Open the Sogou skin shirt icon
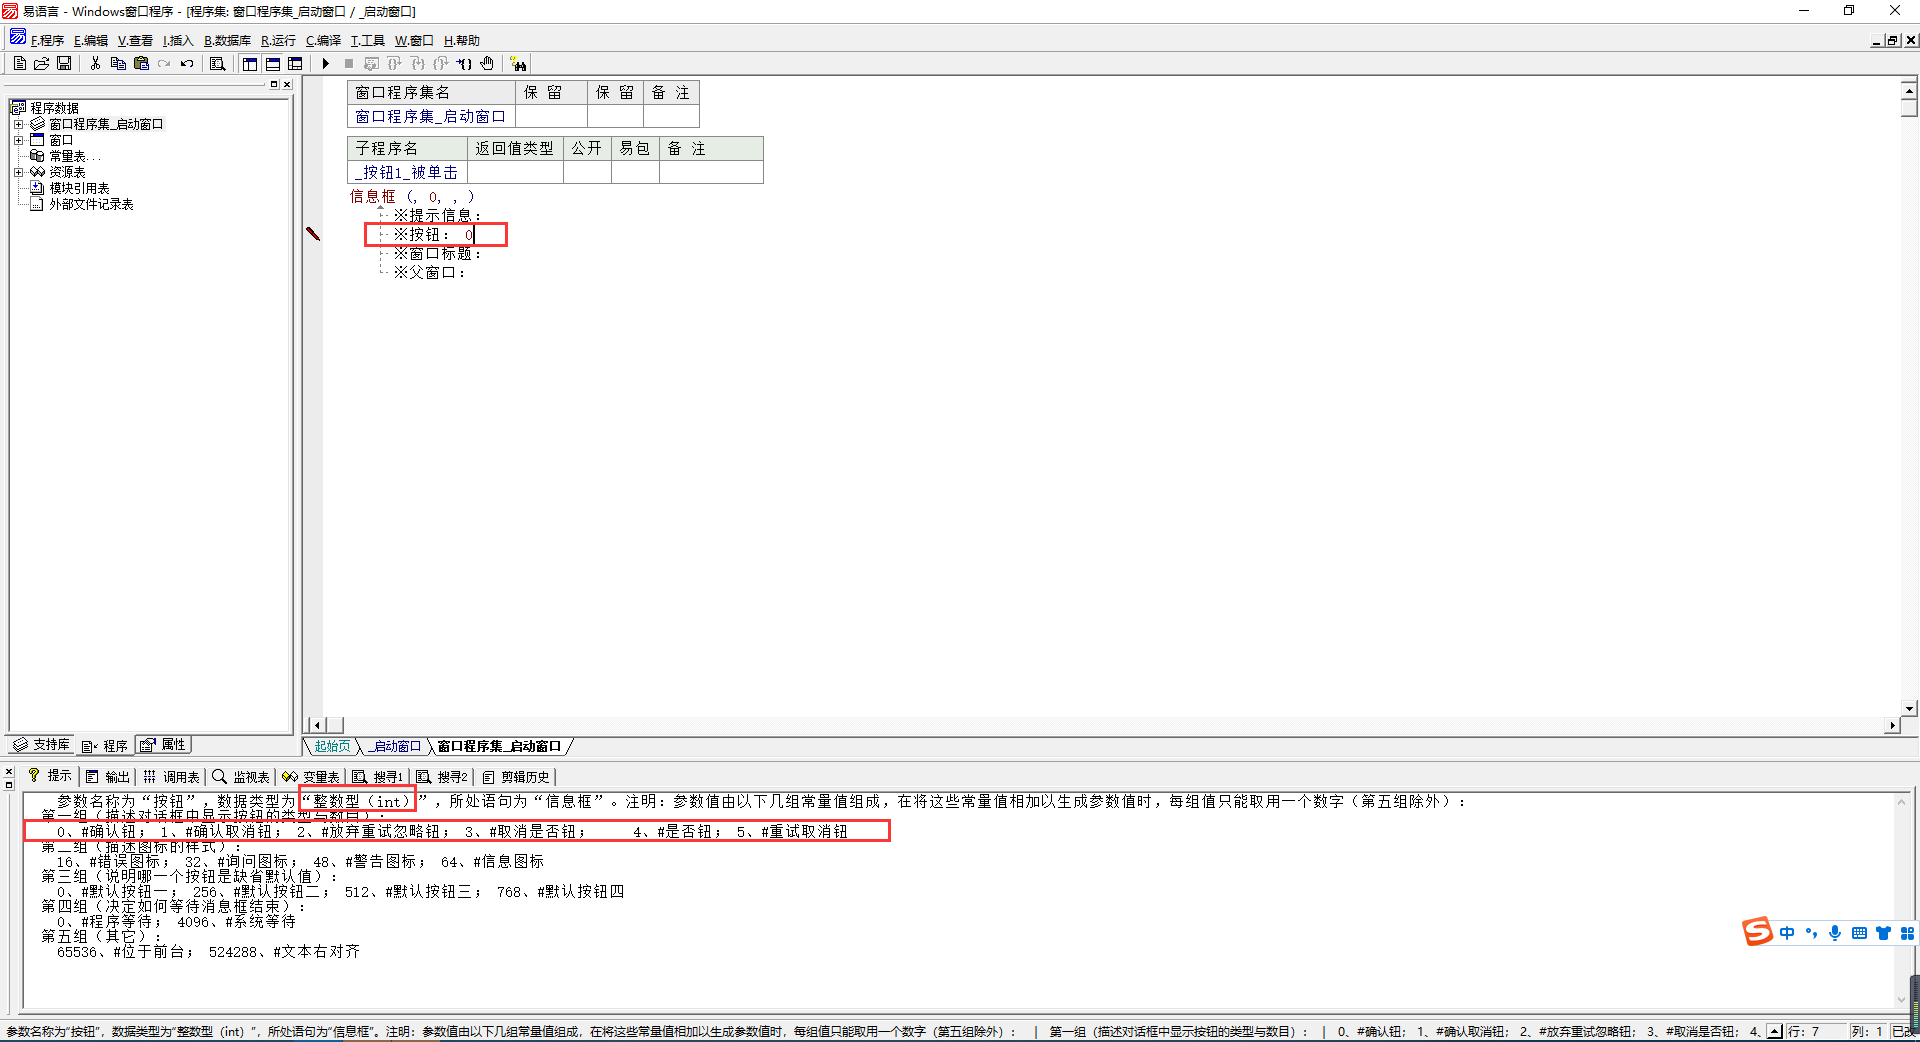The width and height of the screenshot is (1920, 1042). pyautogui.click(x=1883, y=933)
